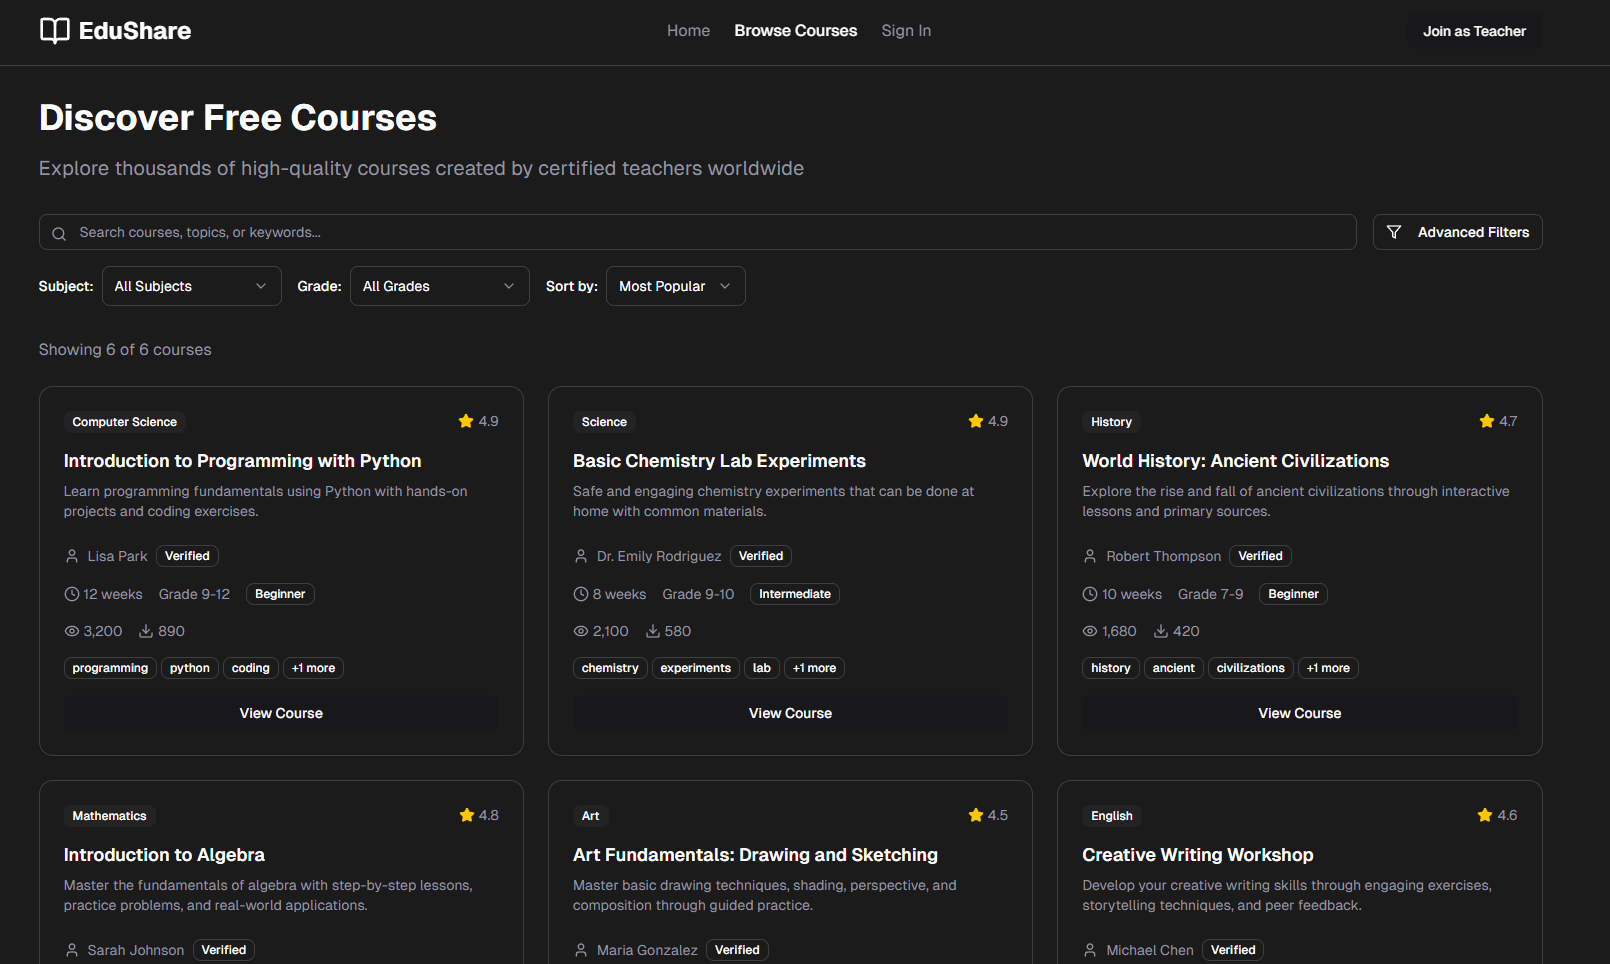
Task: Click the English category badge
Action: click(x=1112, y=816)
